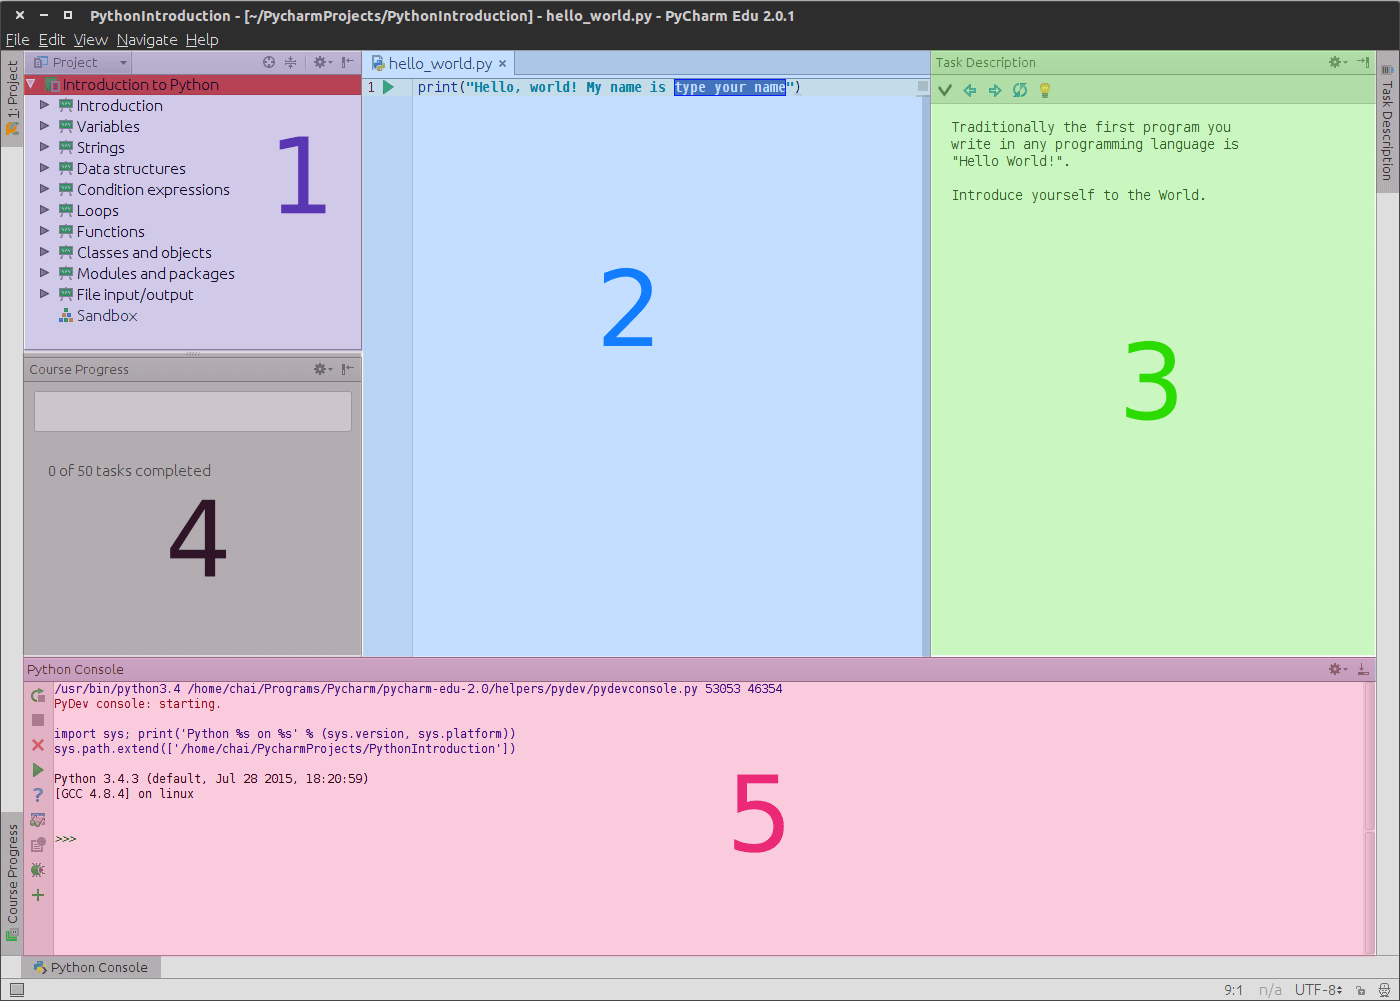The height and width of the screenshot is (1001, 1400).
Task: Click the 9:1 cursor position in status bar
Action: pos(1234,990)
